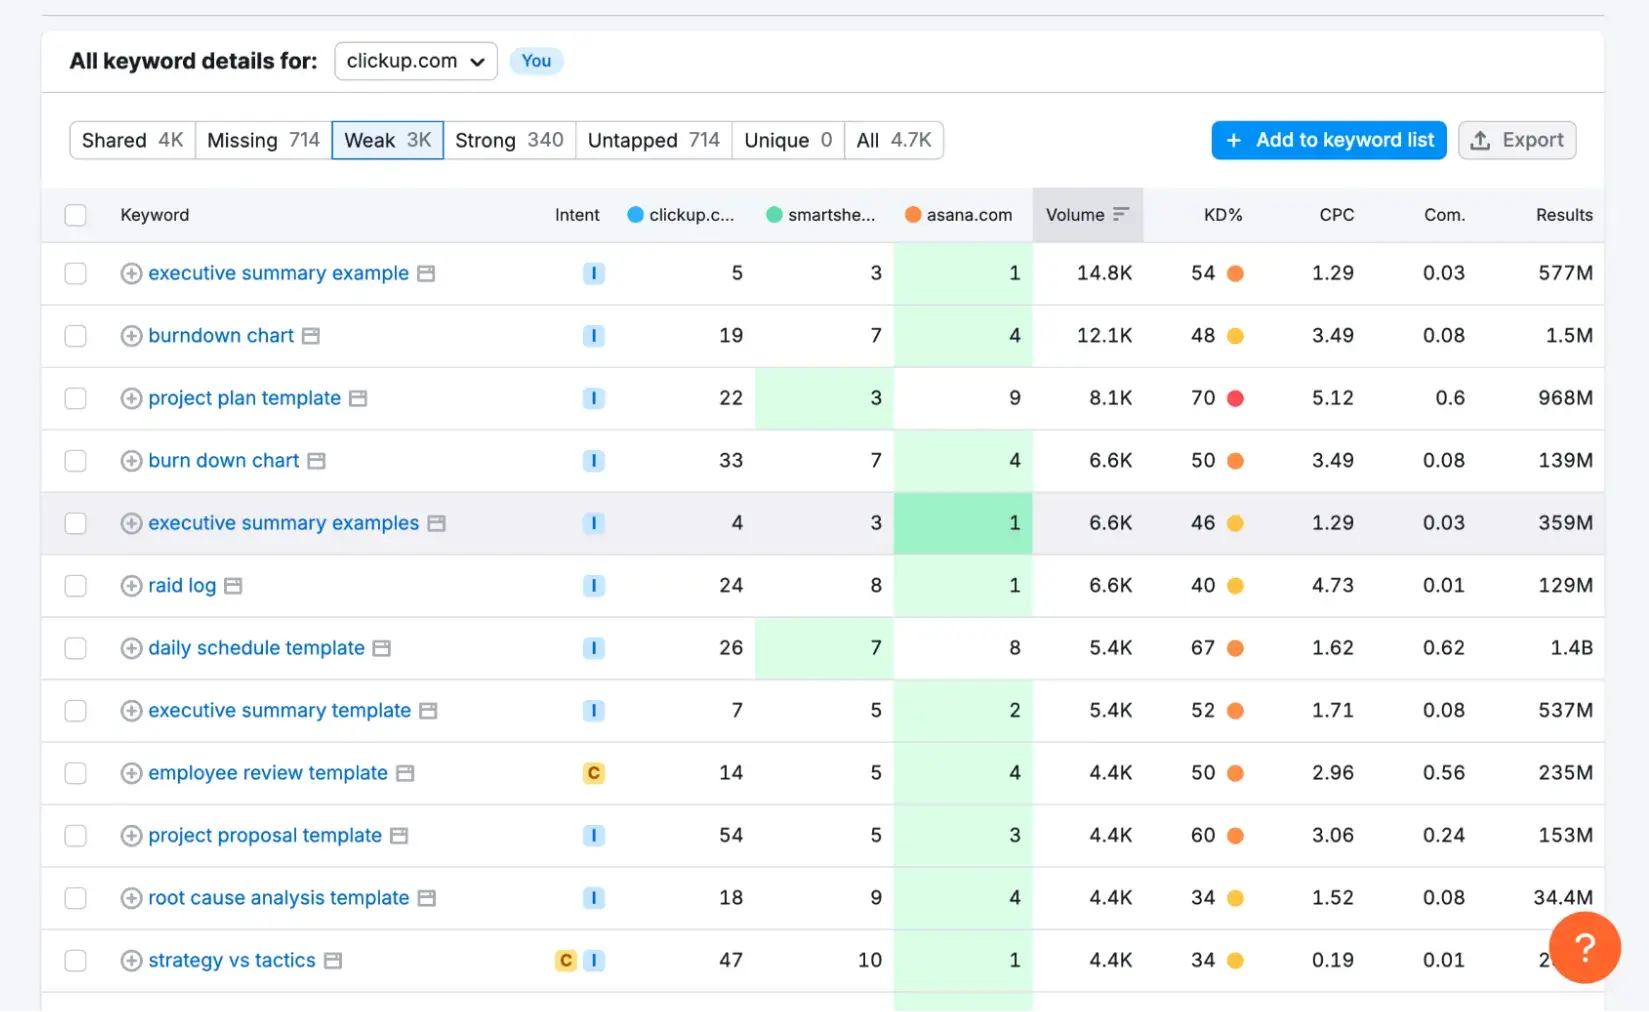Switch to the Untapped keywords tab
The width and height of the screenshot is (1649, 1012).
coord(653,140)
